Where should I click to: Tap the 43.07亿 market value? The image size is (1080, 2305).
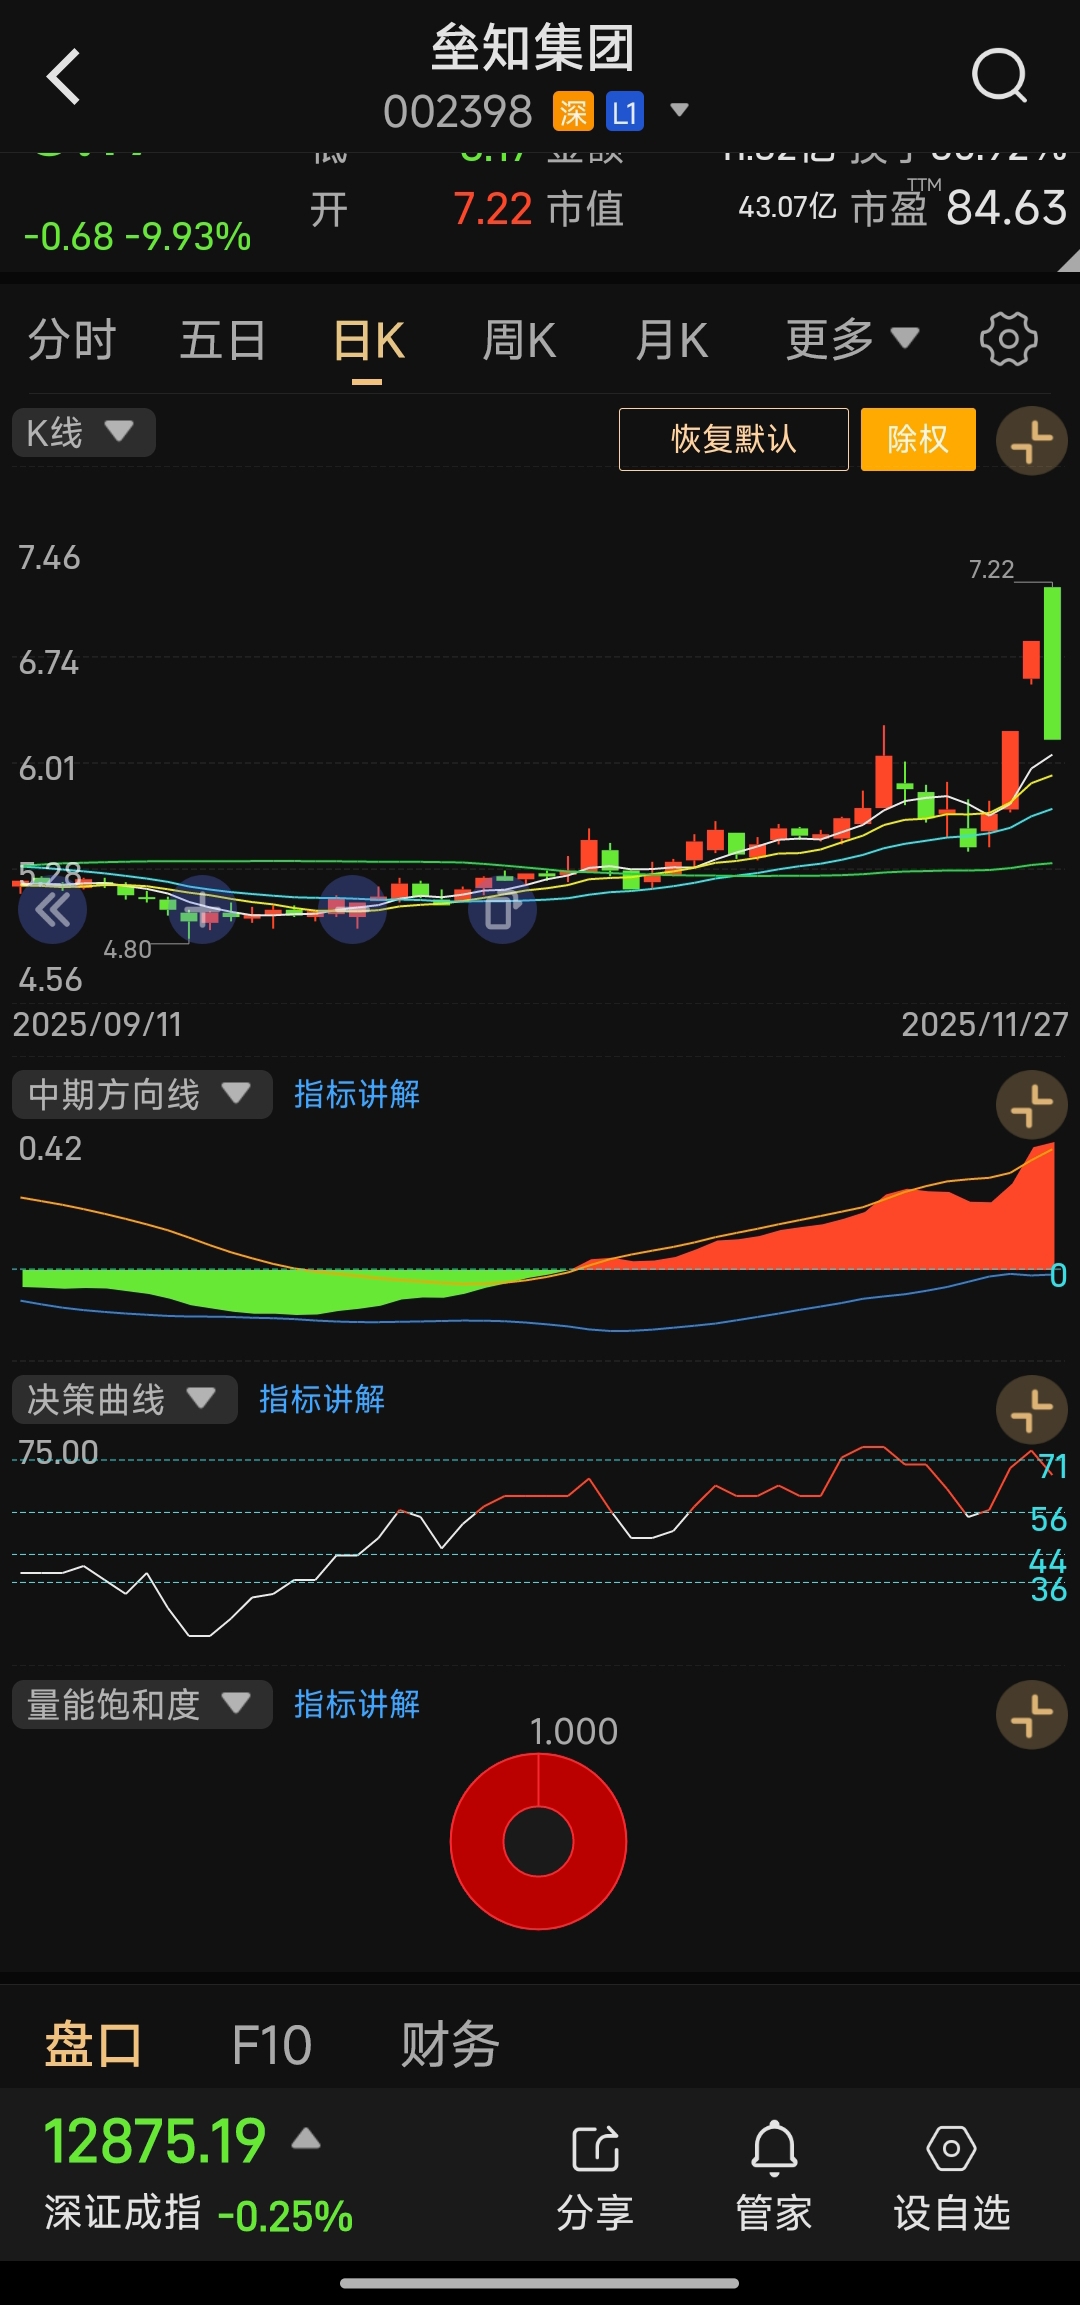pyautogui.click(x=787, y=207)
